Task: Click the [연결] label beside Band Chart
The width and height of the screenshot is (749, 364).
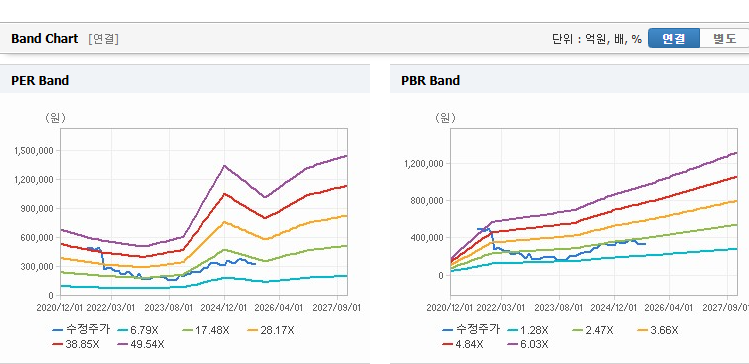Action: pyautogui.click(x=103, y=39)
